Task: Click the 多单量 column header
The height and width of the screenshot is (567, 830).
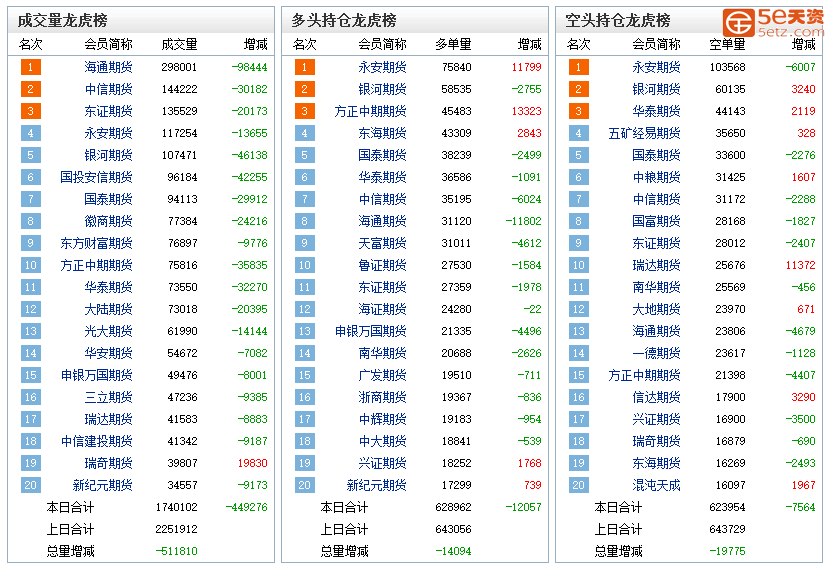Action: pyautogui.click(x=453, y=44)
